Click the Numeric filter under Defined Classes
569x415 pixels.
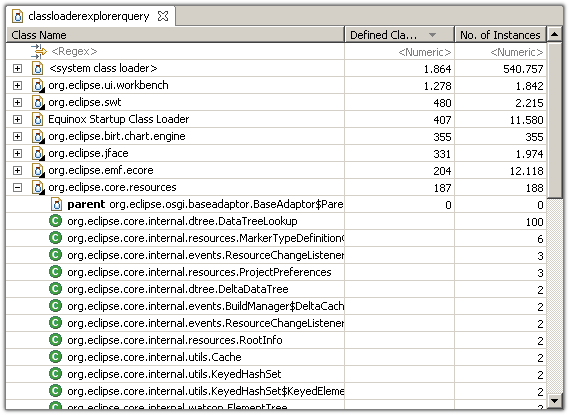point(425,52)
